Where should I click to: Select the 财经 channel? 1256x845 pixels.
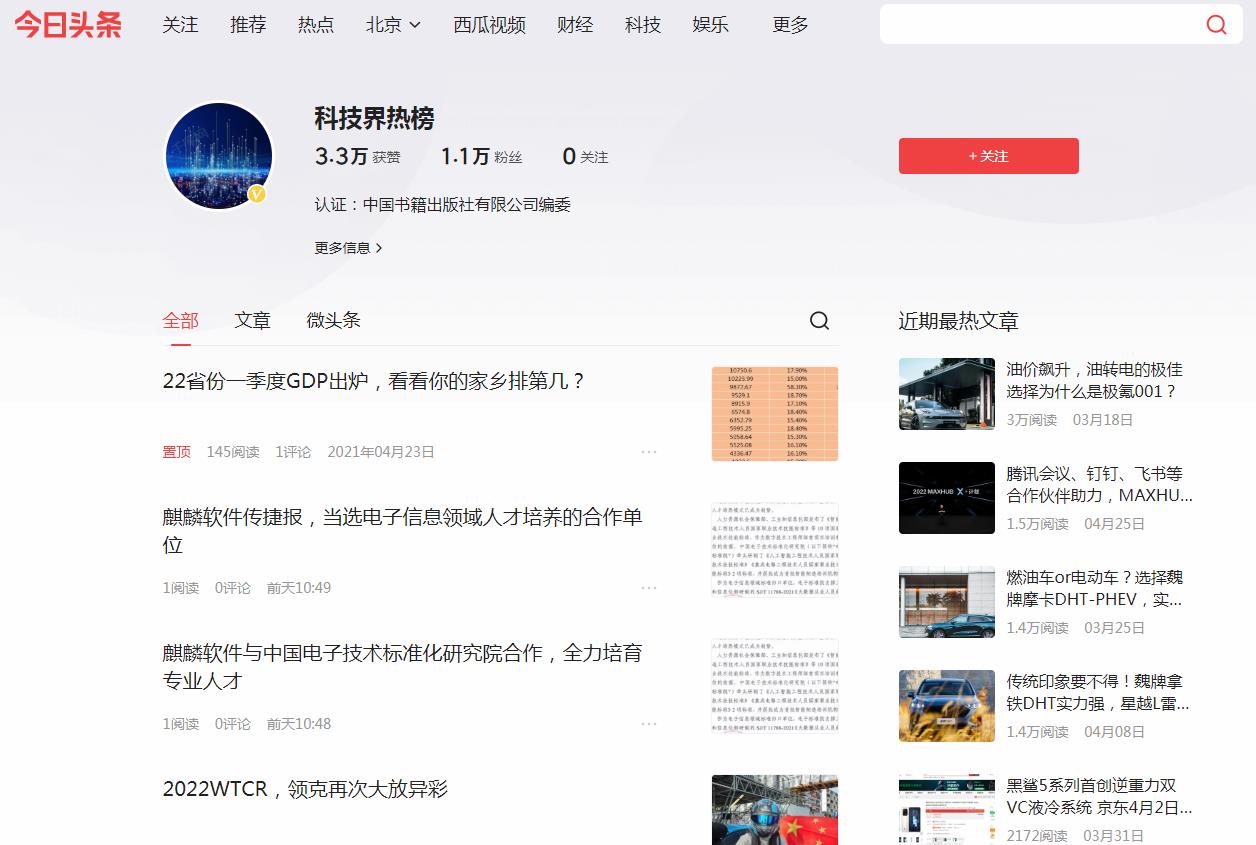575,25
